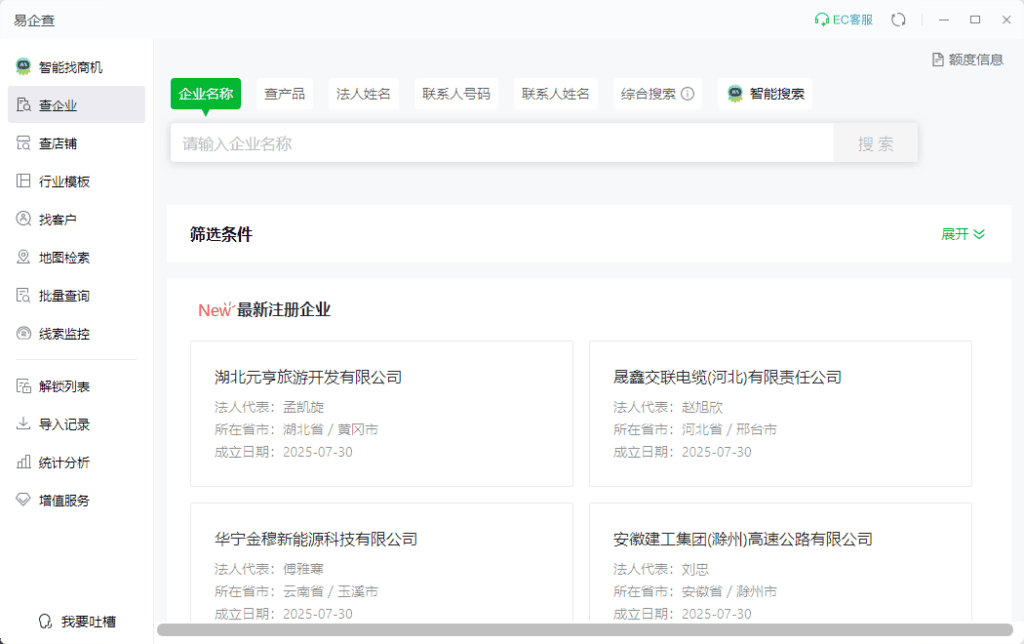This screenshot has width=1024, height=644.
Task: Click the info icon beside 综合搜索
Action: 688,94
